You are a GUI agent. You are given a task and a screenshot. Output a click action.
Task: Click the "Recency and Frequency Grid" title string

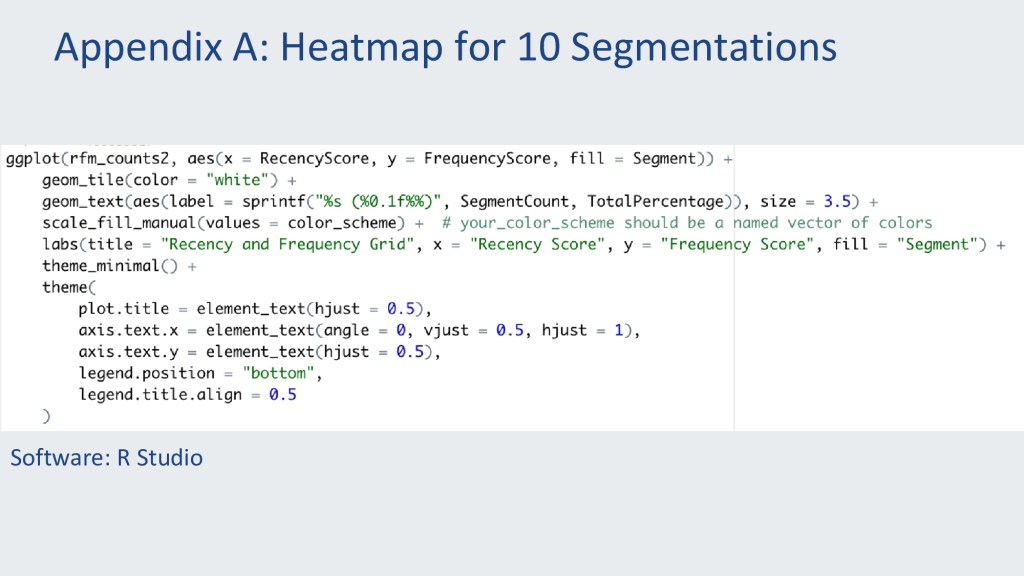[x=287, y=244]
